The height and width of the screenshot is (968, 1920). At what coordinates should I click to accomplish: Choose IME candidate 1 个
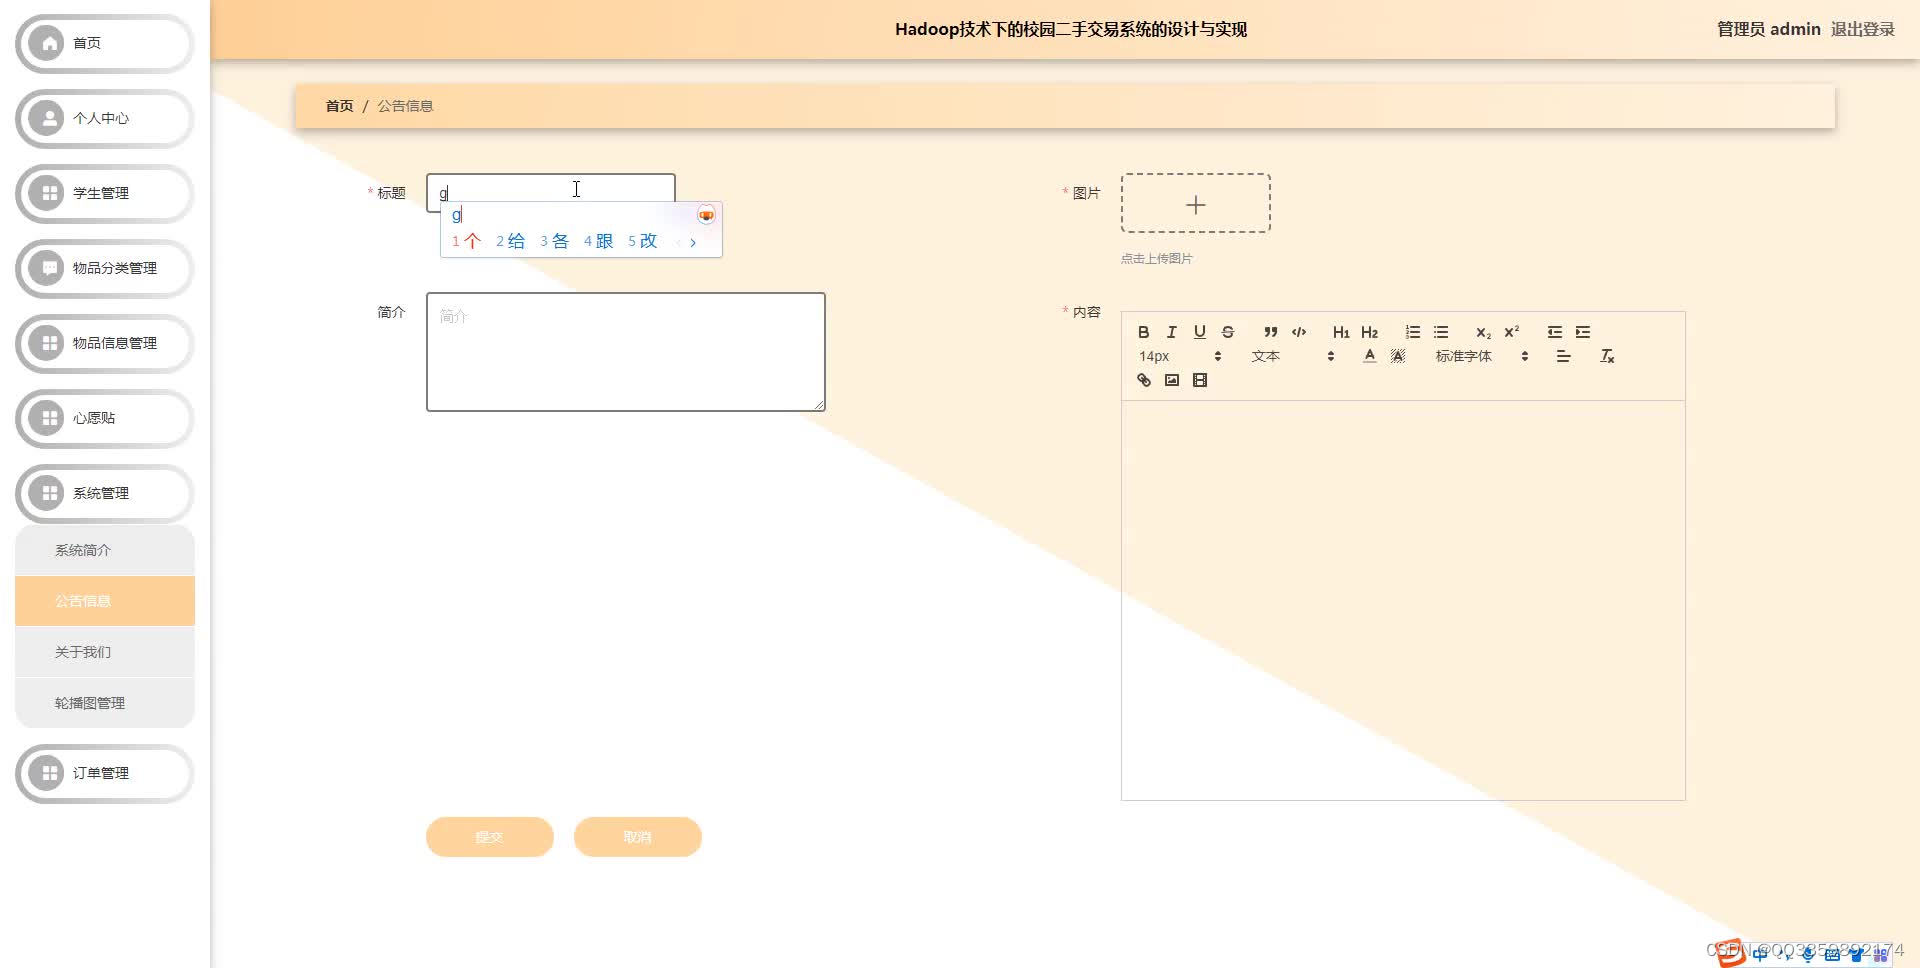point(466,241)
